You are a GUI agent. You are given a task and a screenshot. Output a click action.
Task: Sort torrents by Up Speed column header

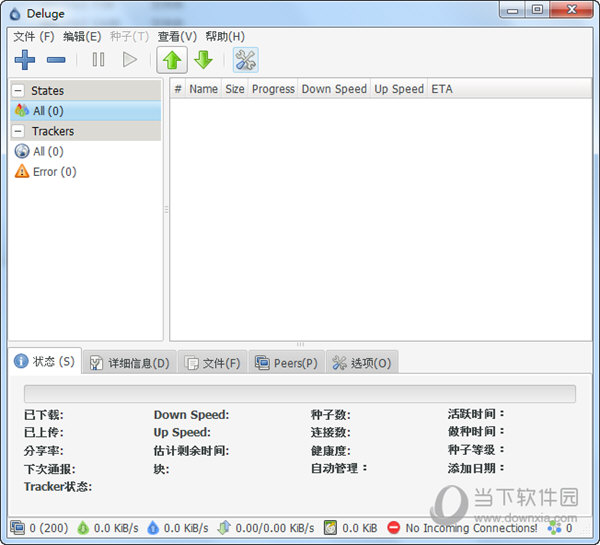[399, 89]
